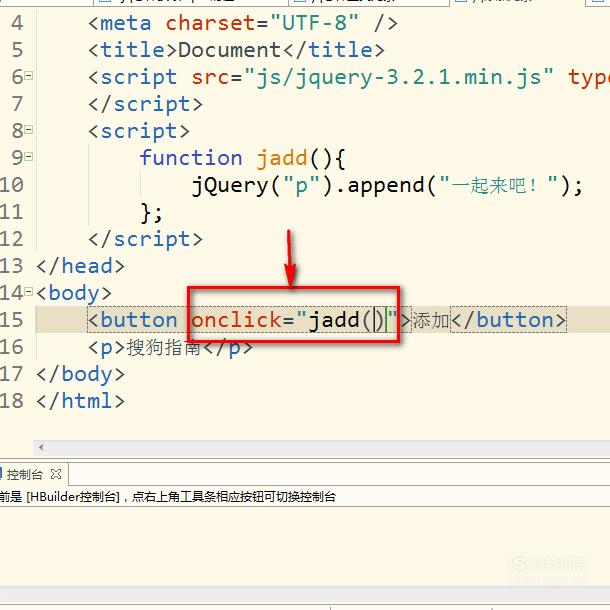Click the Document title text on line 5

click(x=230, y=50)
